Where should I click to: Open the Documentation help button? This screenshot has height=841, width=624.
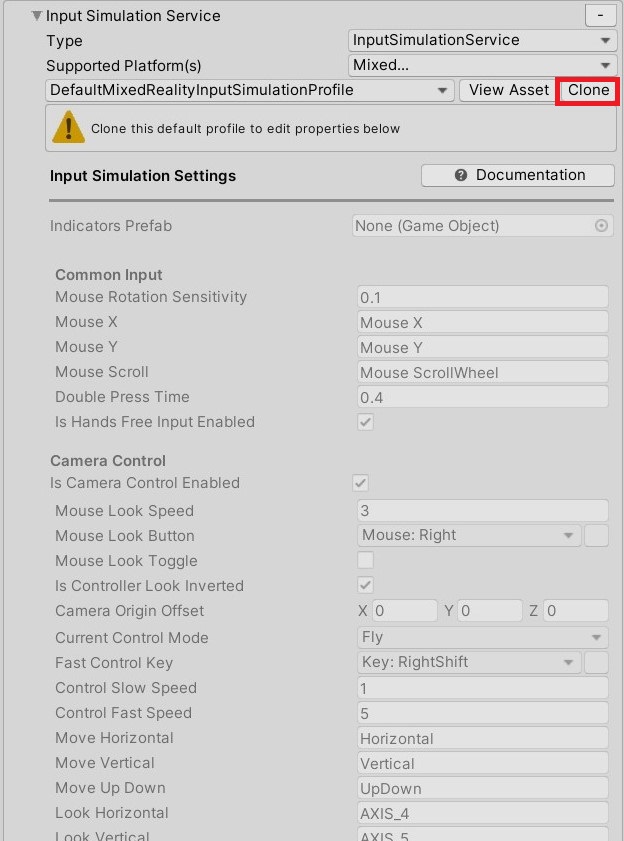click(518, 175)
